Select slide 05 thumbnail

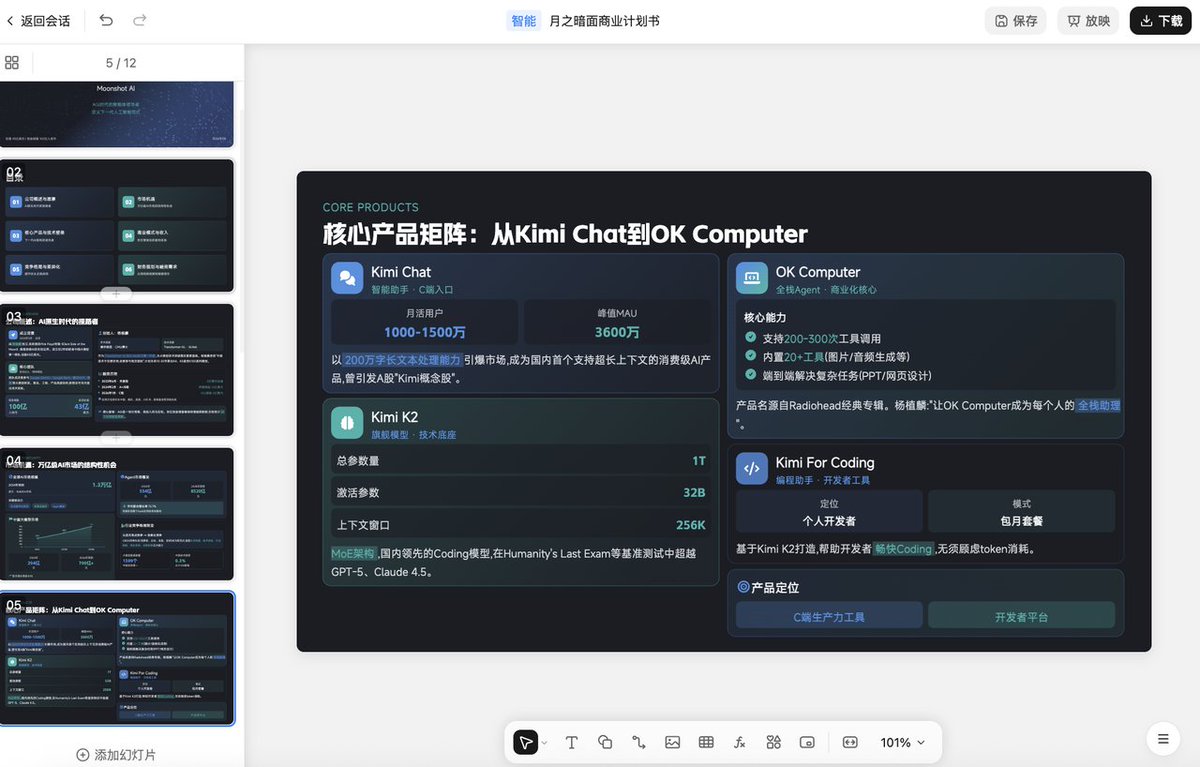(x=117, y=658)
